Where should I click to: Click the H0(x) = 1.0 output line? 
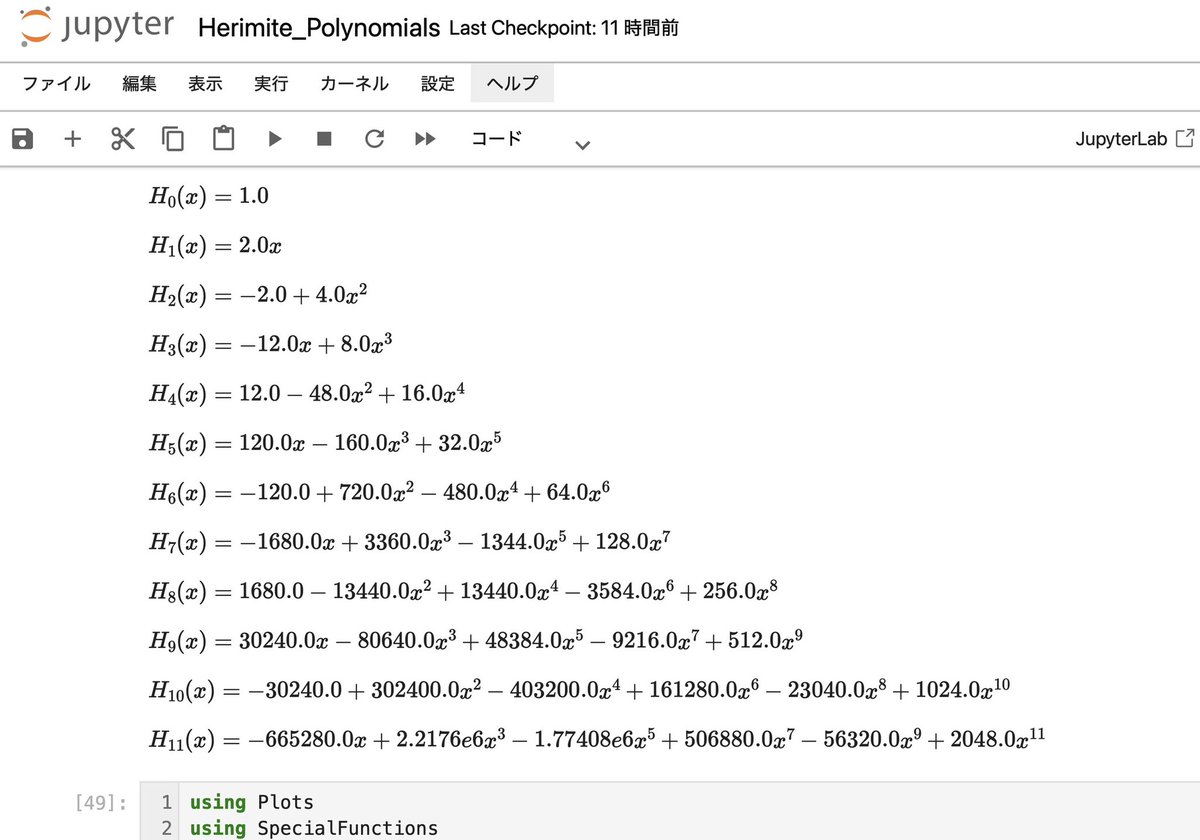(209, 196)
